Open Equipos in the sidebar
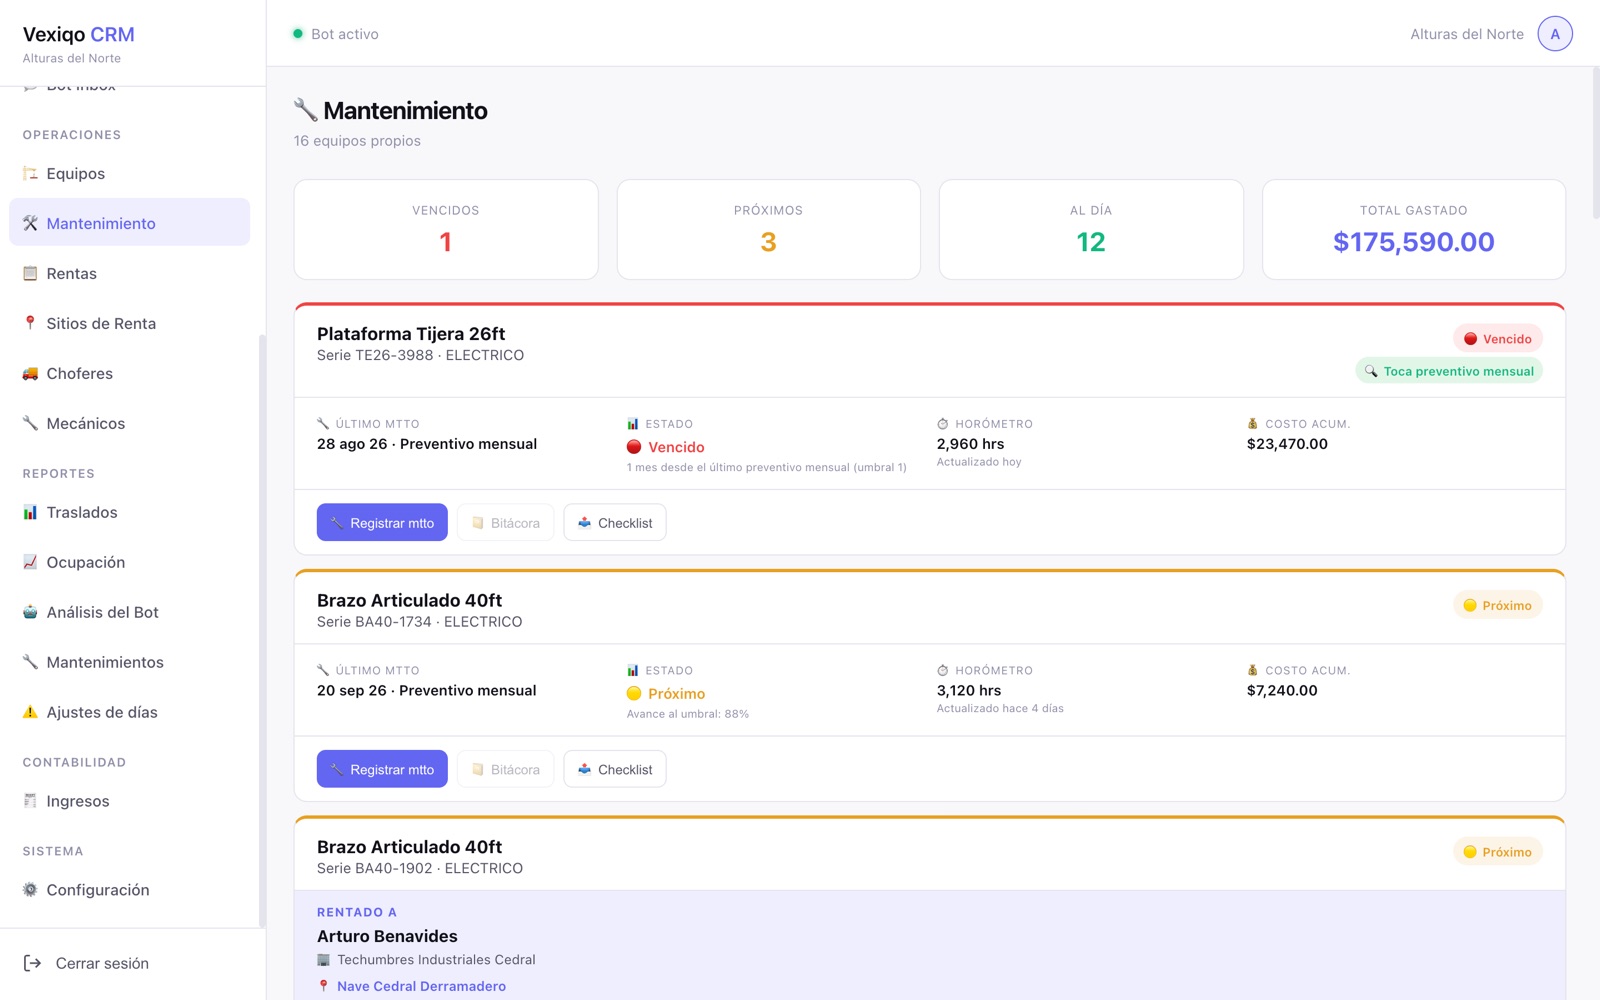1600x1000 pixels. (x=130, y=173)
